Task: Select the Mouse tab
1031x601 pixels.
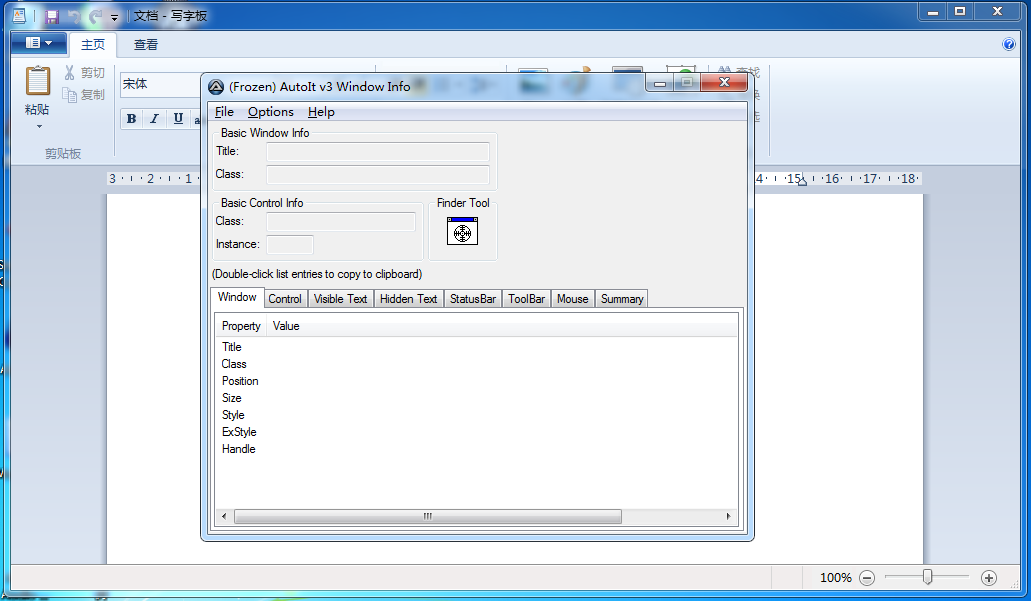Action: click(x=573, y=299)
